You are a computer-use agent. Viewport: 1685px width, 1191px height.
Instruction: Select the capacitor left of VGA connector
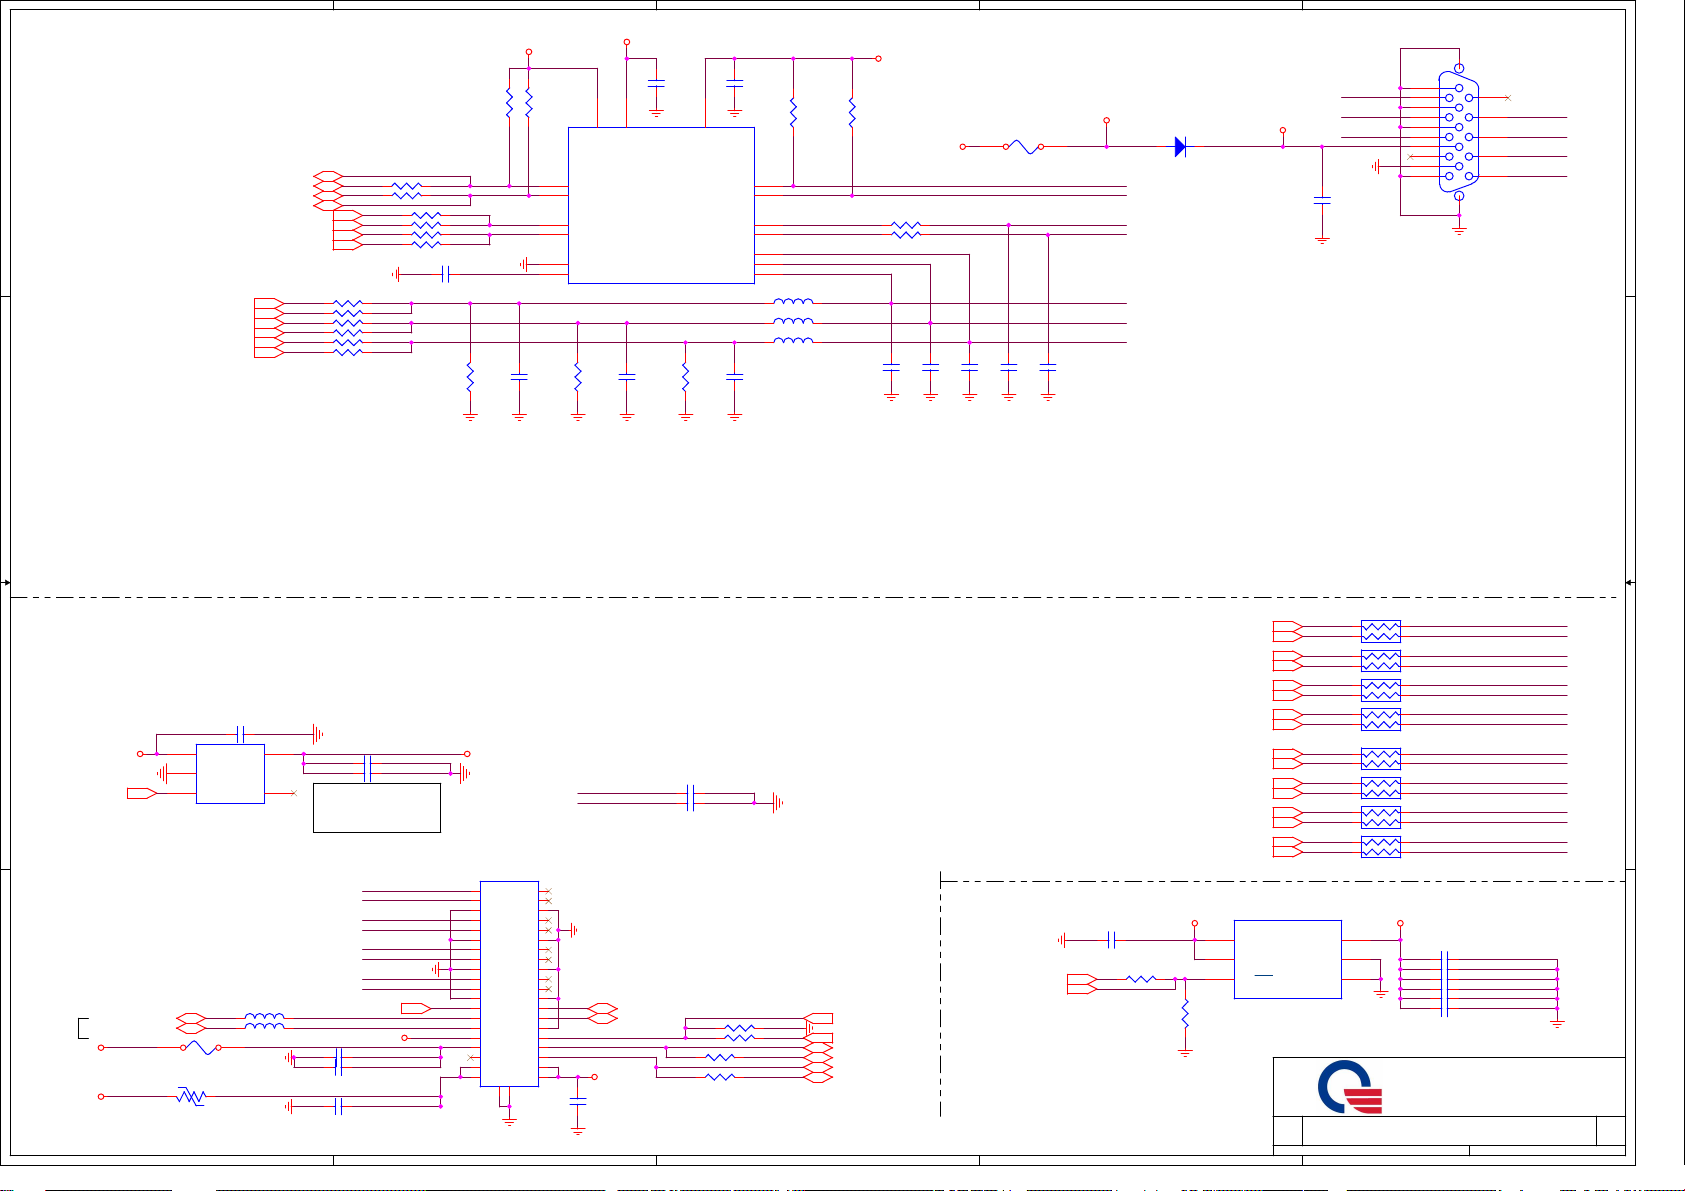(1322, 201)
